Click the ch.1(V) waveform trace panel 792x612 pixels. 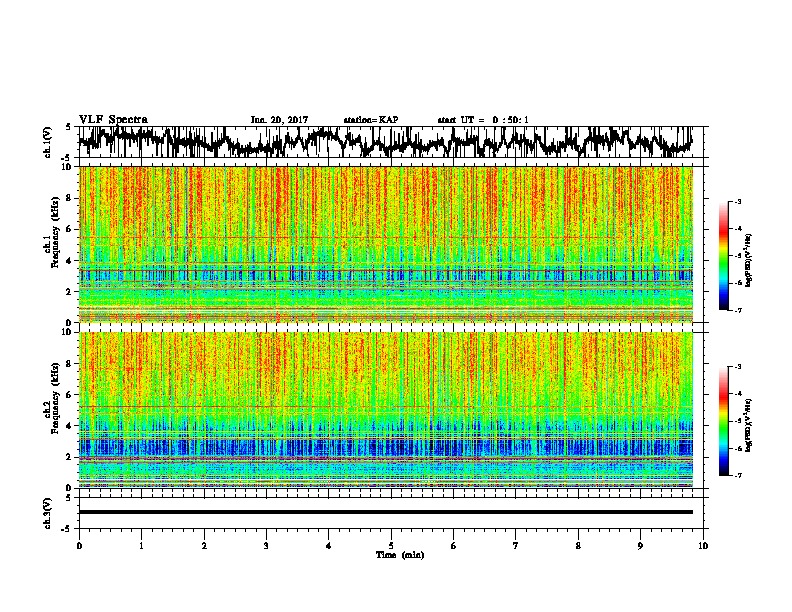(390, 142)
